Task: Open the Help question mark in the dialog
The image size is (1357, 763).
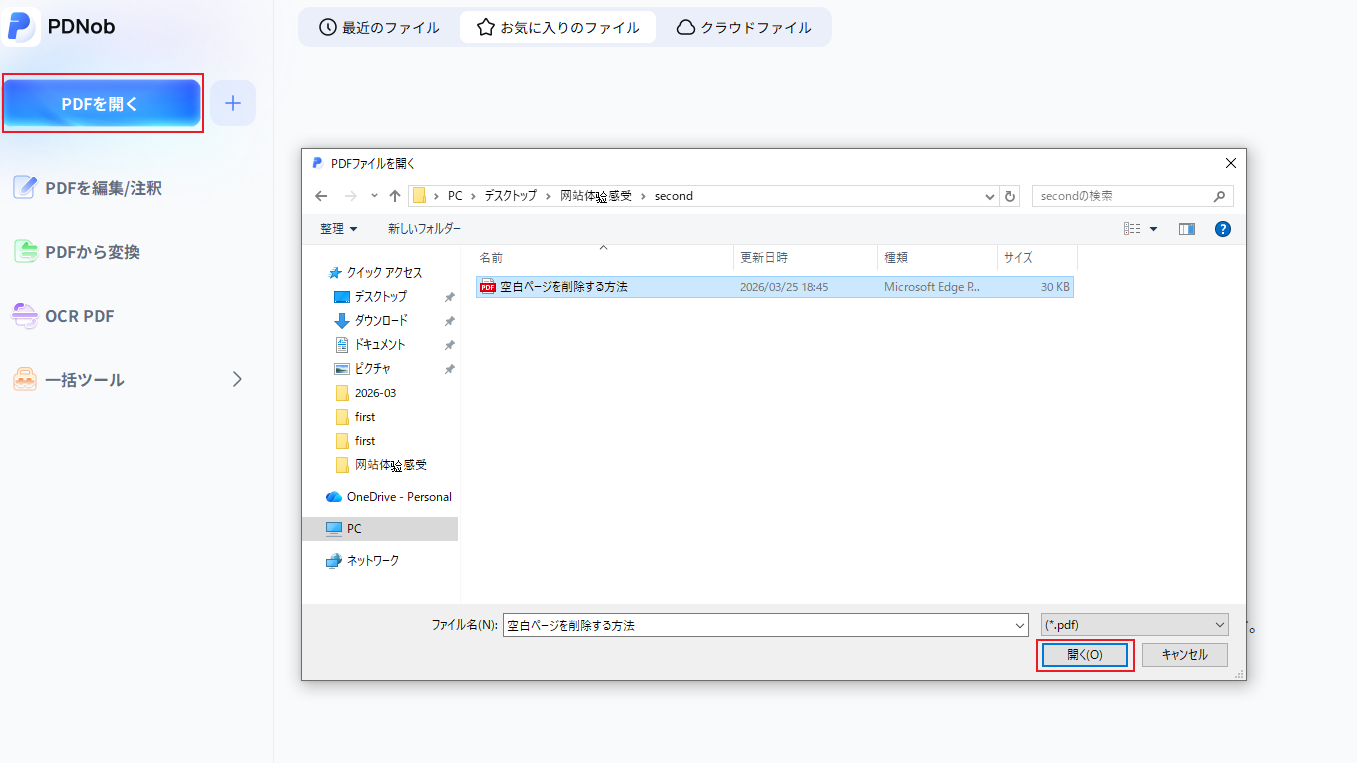Action: pyautogui.click(x=1222, y=228)
